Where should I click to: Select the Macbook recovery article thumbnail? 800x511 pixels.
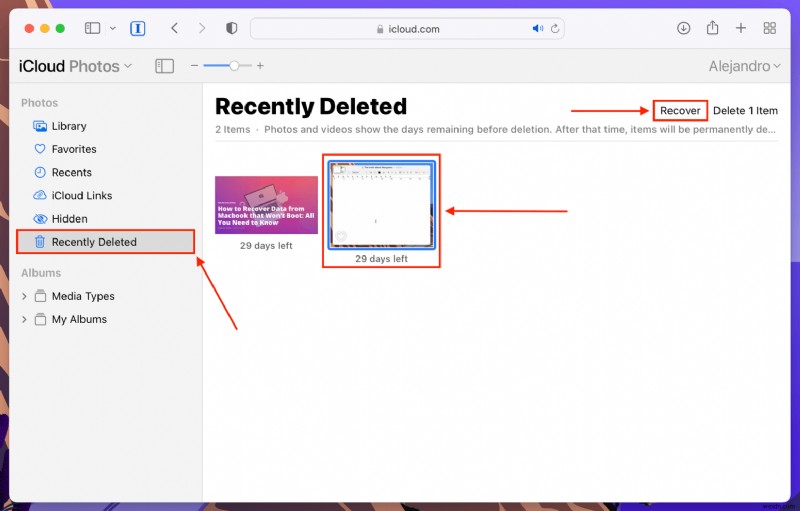point(266,205)
